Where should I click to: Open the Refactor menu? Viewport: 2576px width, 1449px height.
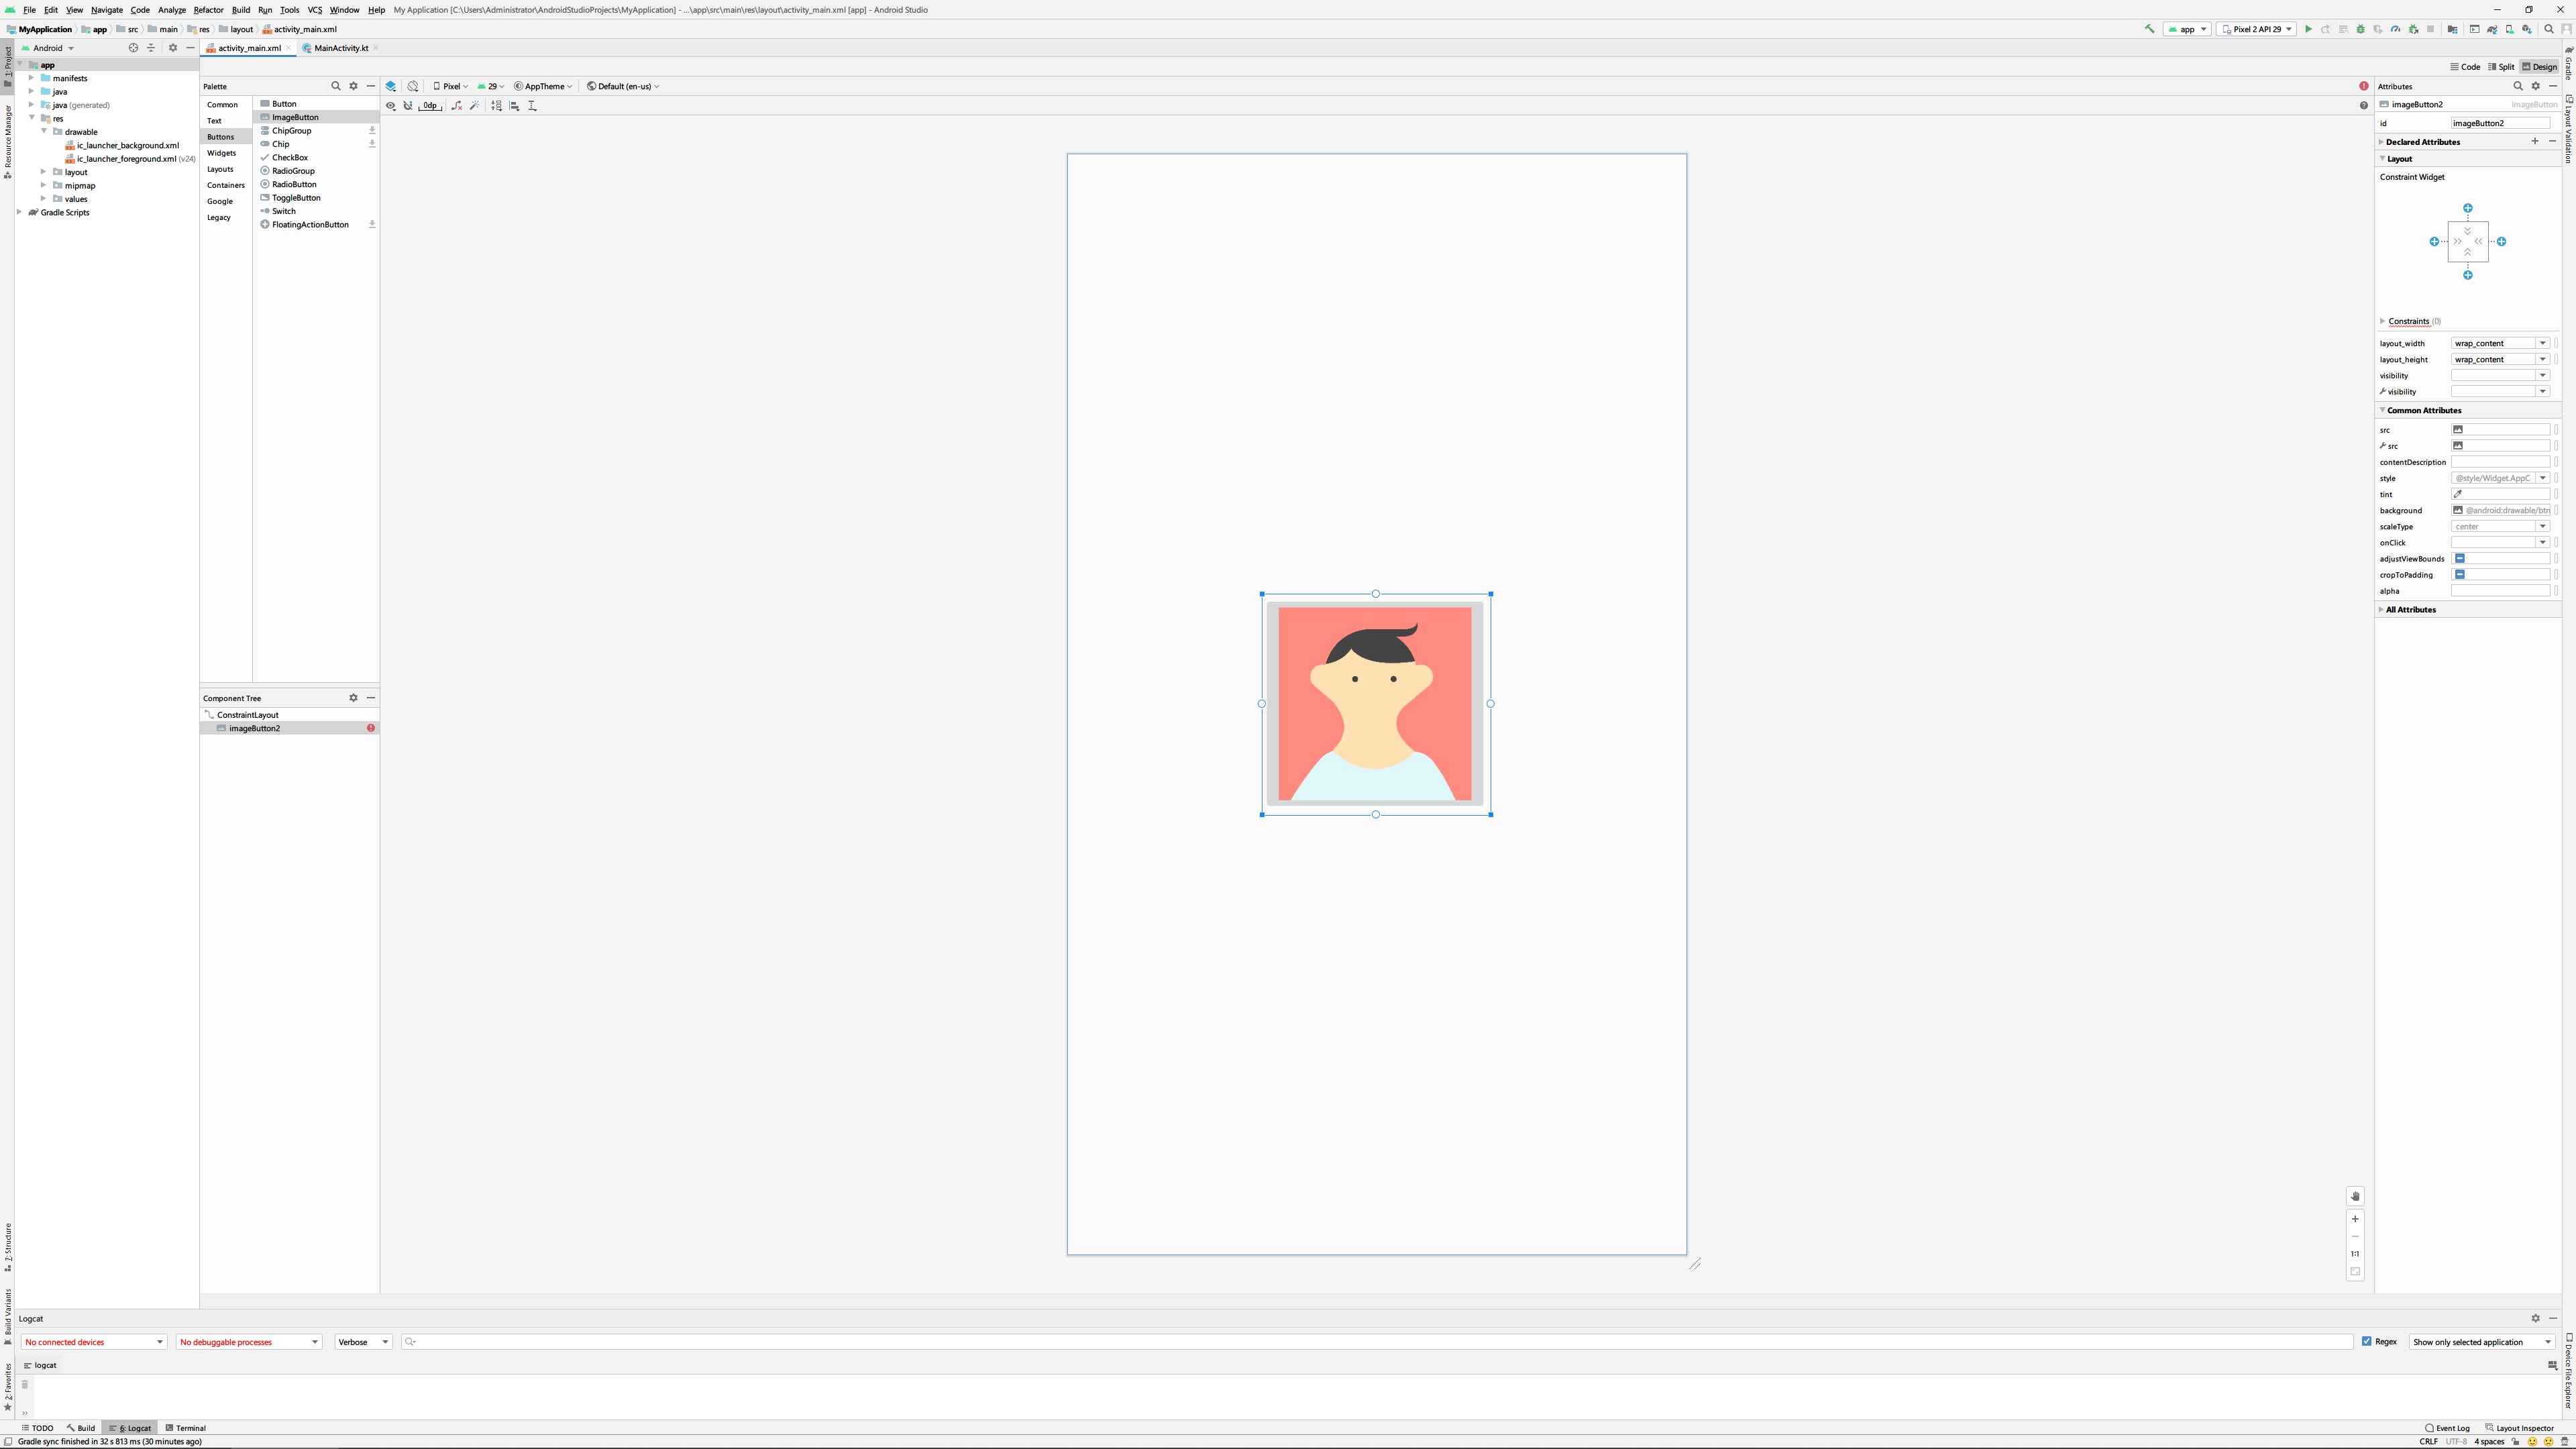click(x=208, y=10)
